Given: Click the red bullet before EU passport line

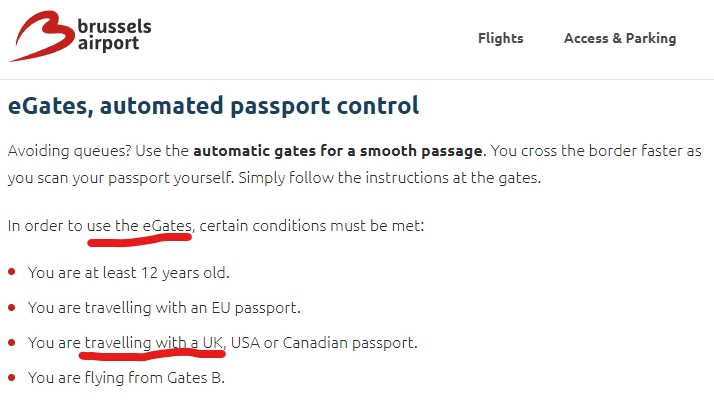Looking at the screenshot, I should click(x=12, y=307).
